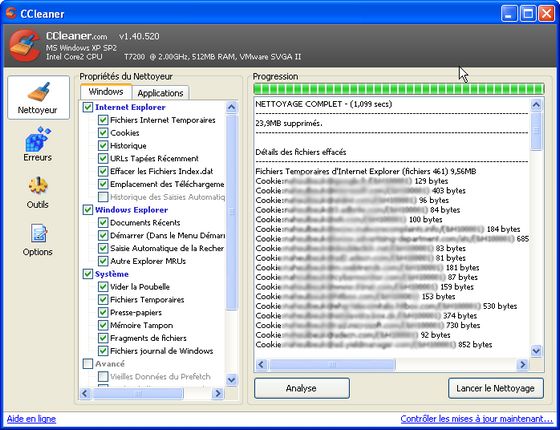
Task: Click cleaner list horizontal scrollbar left arrow
Action: click(x=85, y=394)
